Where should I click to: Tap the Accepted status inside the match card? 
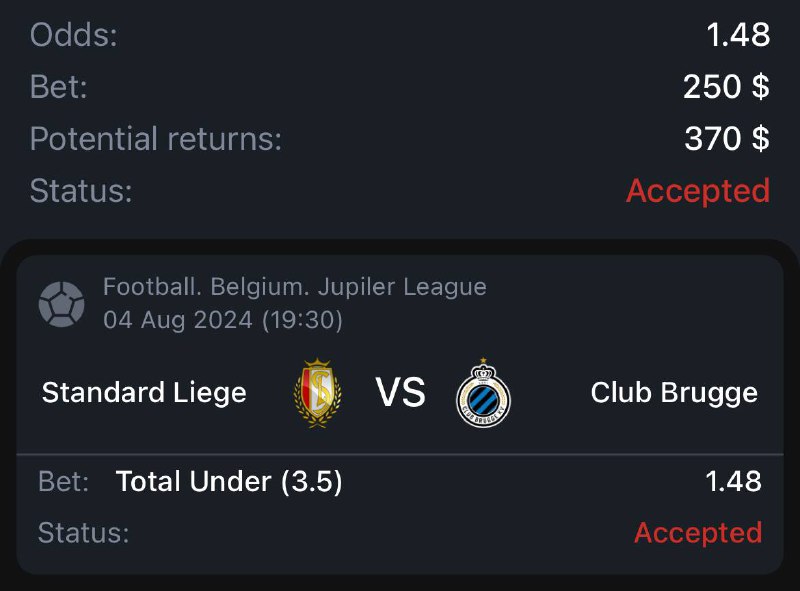coord(697,533)
